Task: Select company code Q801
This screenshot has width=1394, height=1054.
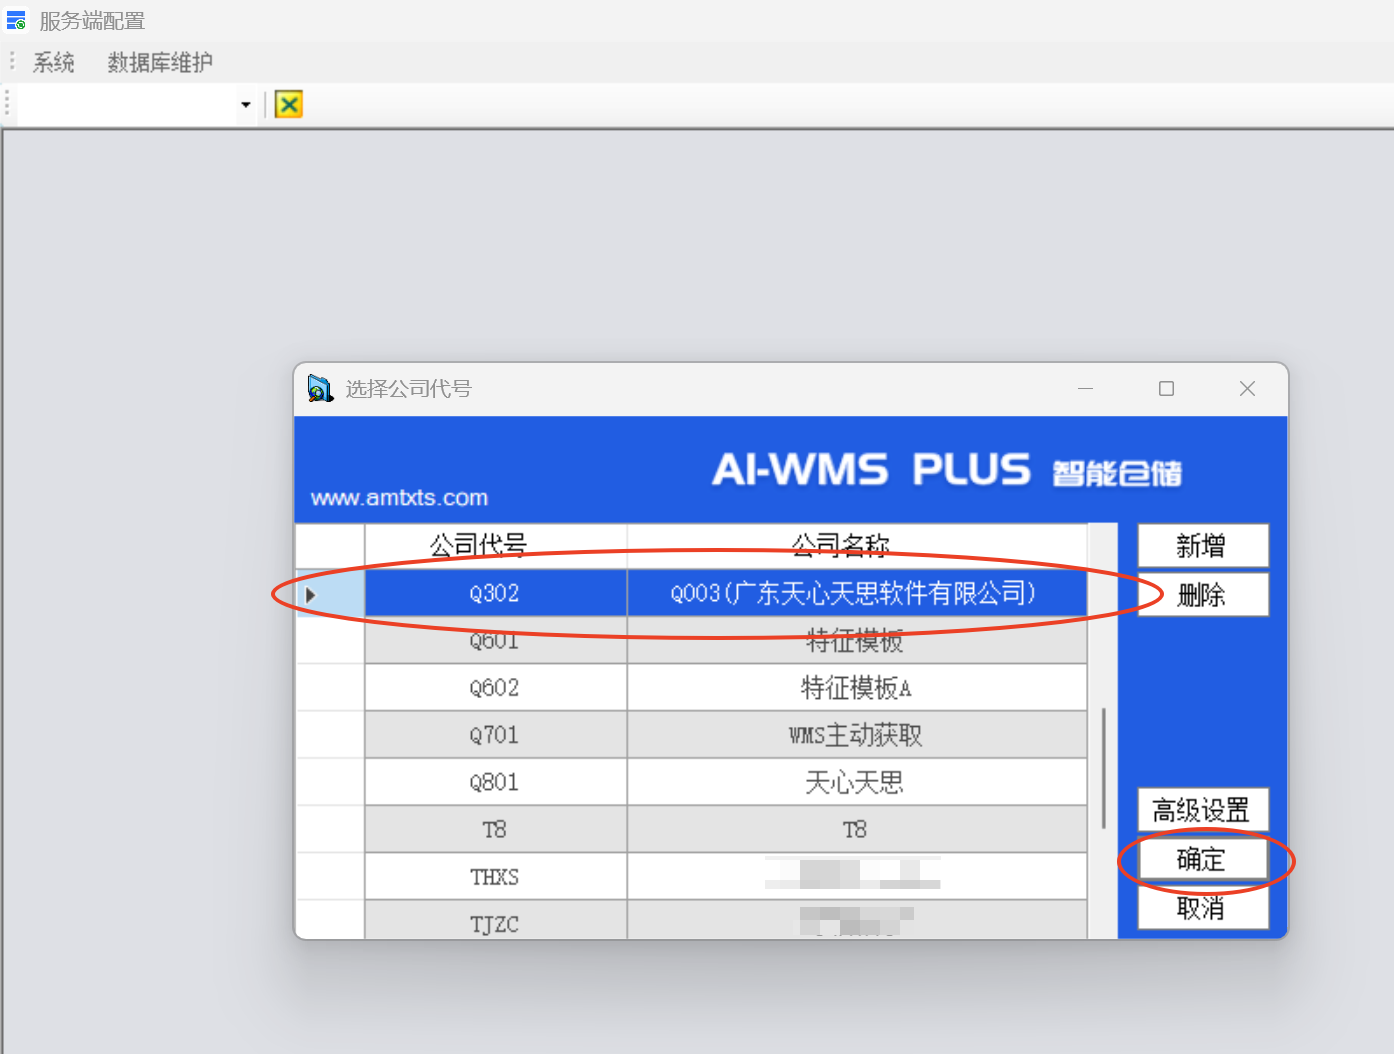Action: coord(495,782)
